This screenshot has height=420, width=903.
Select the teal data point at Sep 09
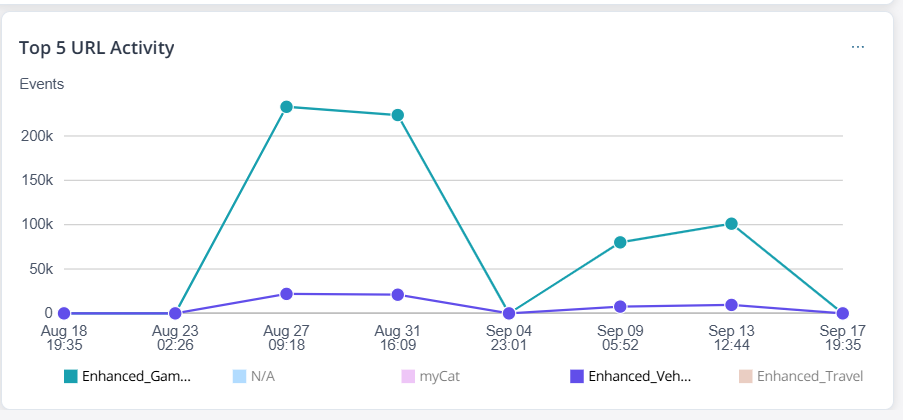[620, 242]
